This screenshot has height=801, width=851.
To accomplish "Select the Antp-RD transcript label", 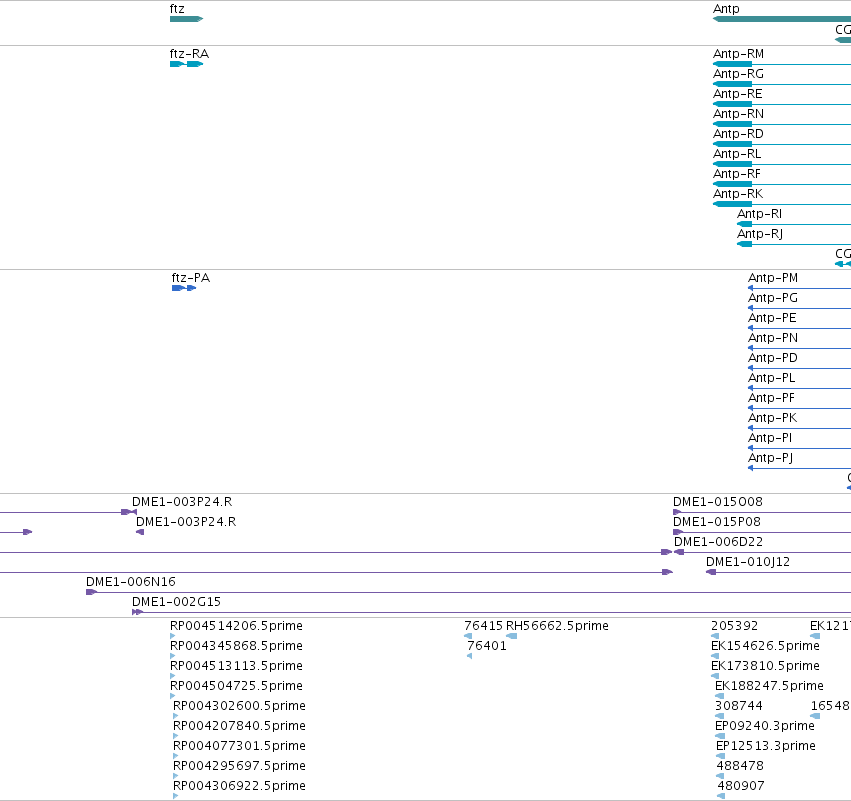I will coord(738,134).
